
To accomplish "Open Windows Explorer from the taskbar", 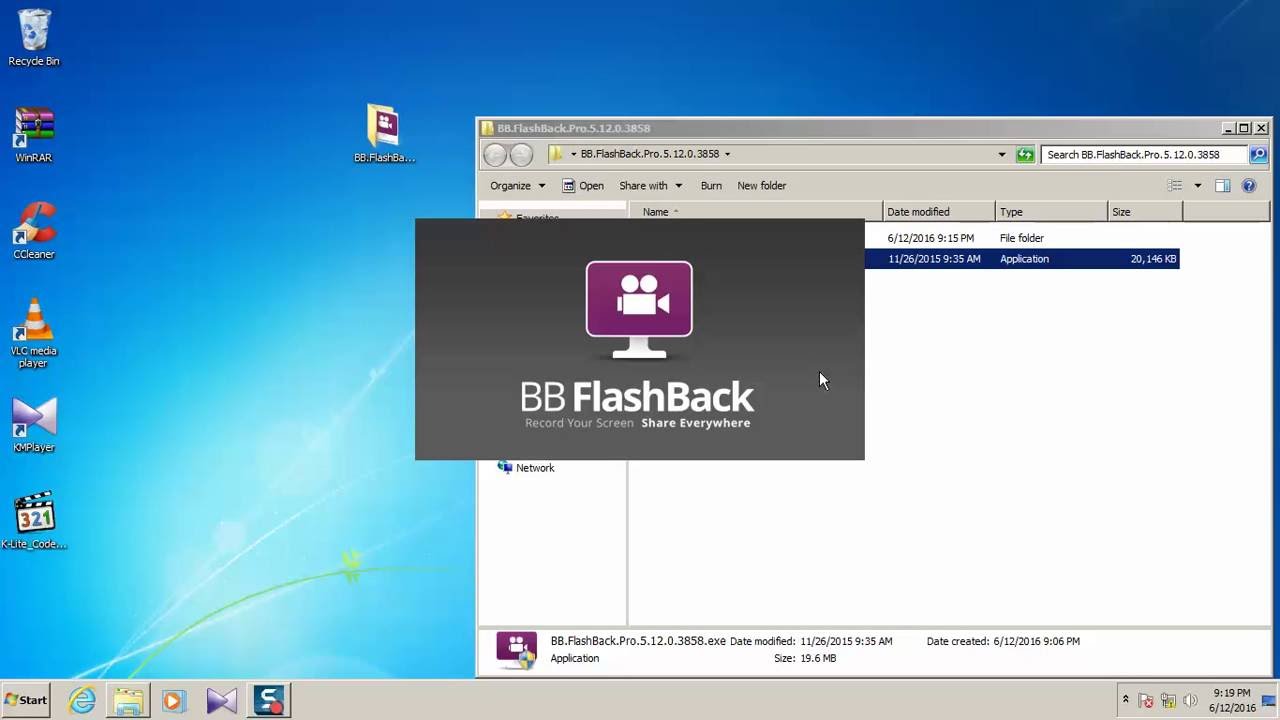I will 128,700.
